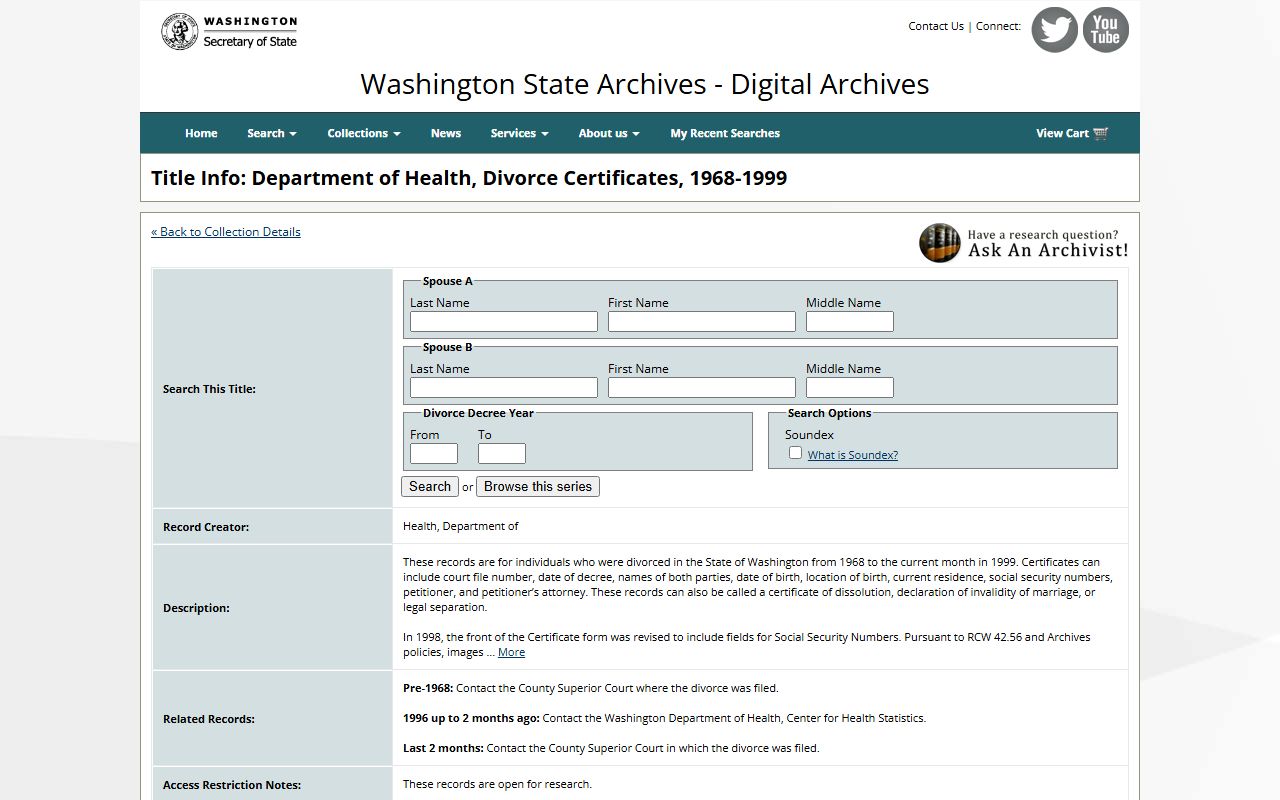The height and width of the screenshot is (800, 1280).
Task: Click the 'Record Creator:' label
Action: 206,527
